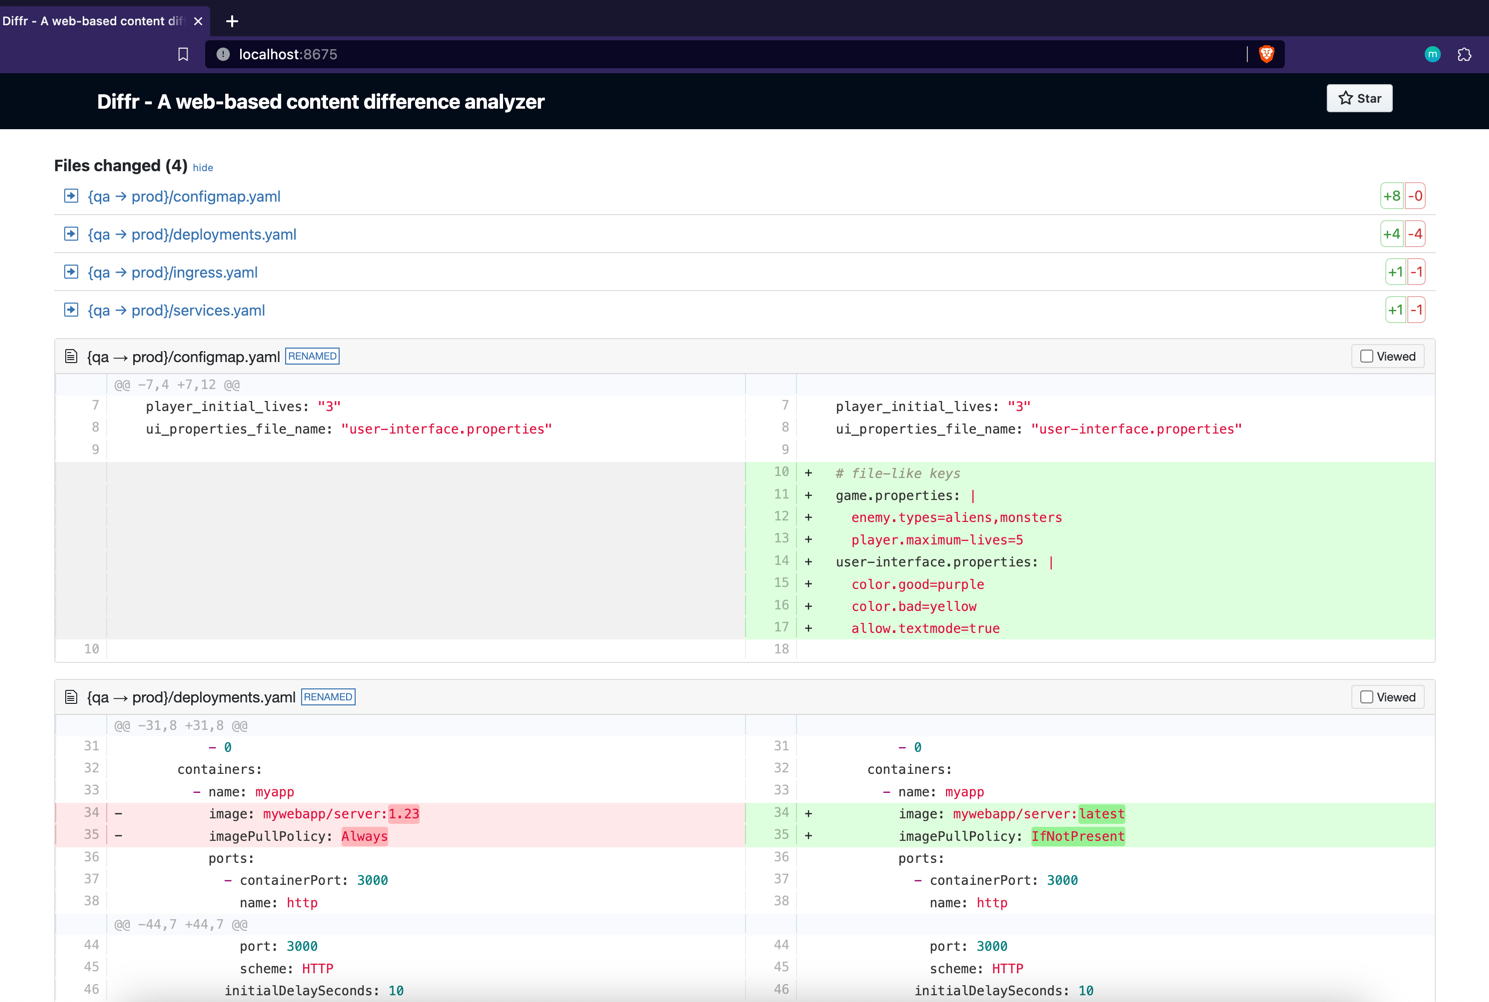Click the +8 additions badge for configmap.yaml
The width and height of the screenshot is (1489, 1002).
coord(1392,196)
